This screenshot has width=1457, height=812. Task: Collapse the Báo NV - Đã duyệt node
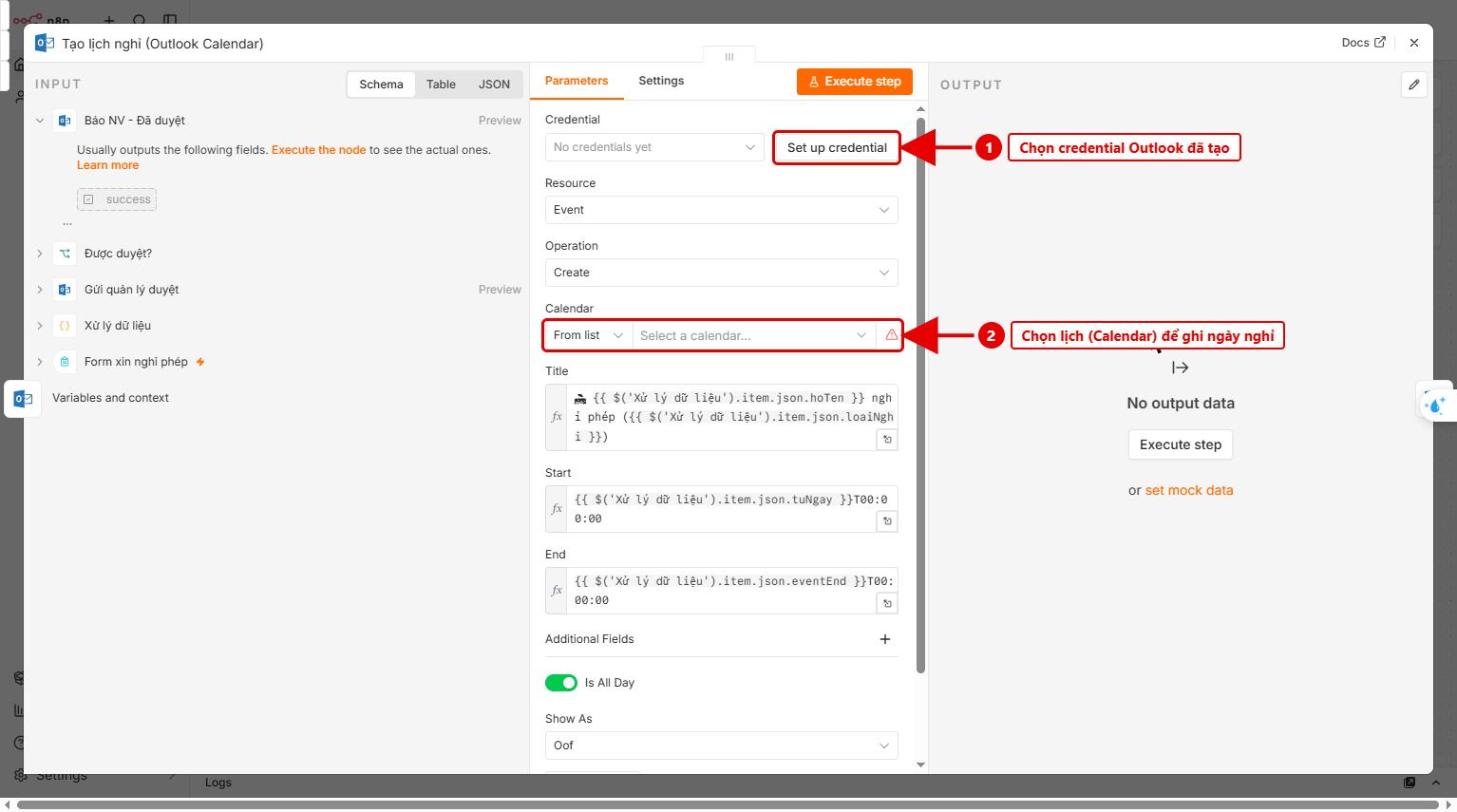coord(40,120)
